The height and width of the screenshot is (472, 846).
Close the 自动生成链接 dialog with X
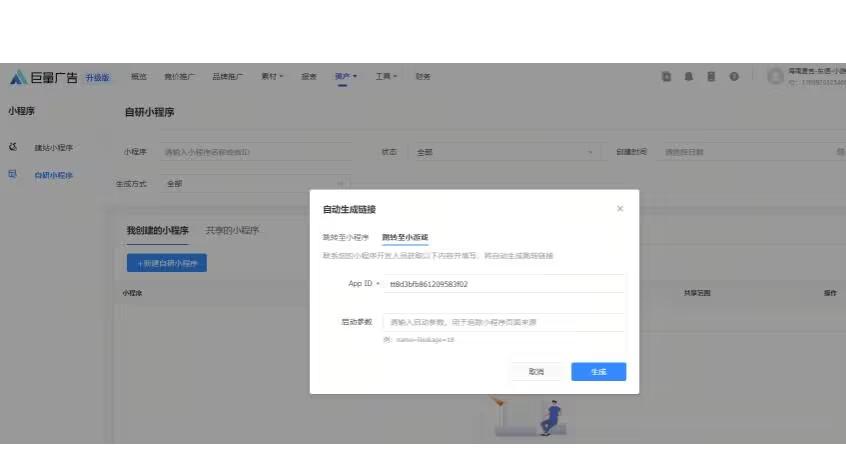tap(620, 208)
